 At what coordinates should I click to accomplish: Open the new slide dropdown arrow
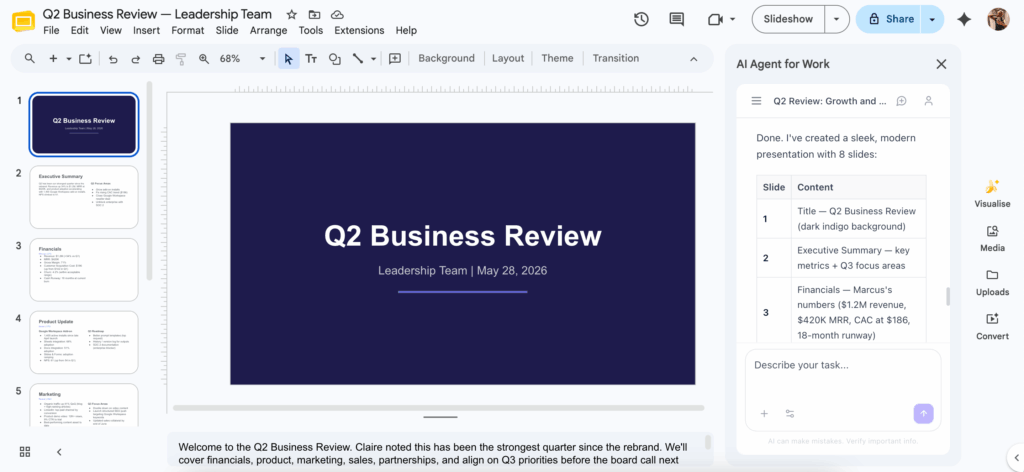(69, 59)
